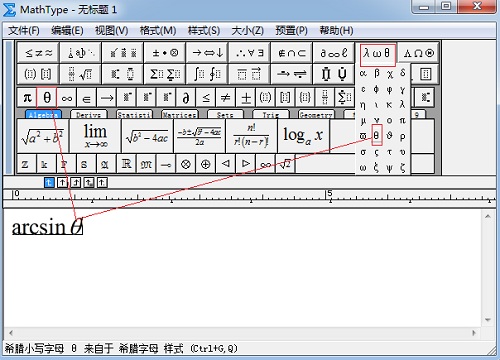Image resolution: width=500 pixels, height=360 pixels.
Task: Insert square root of 2 in bottom row
Action: (x=285, y=164)
